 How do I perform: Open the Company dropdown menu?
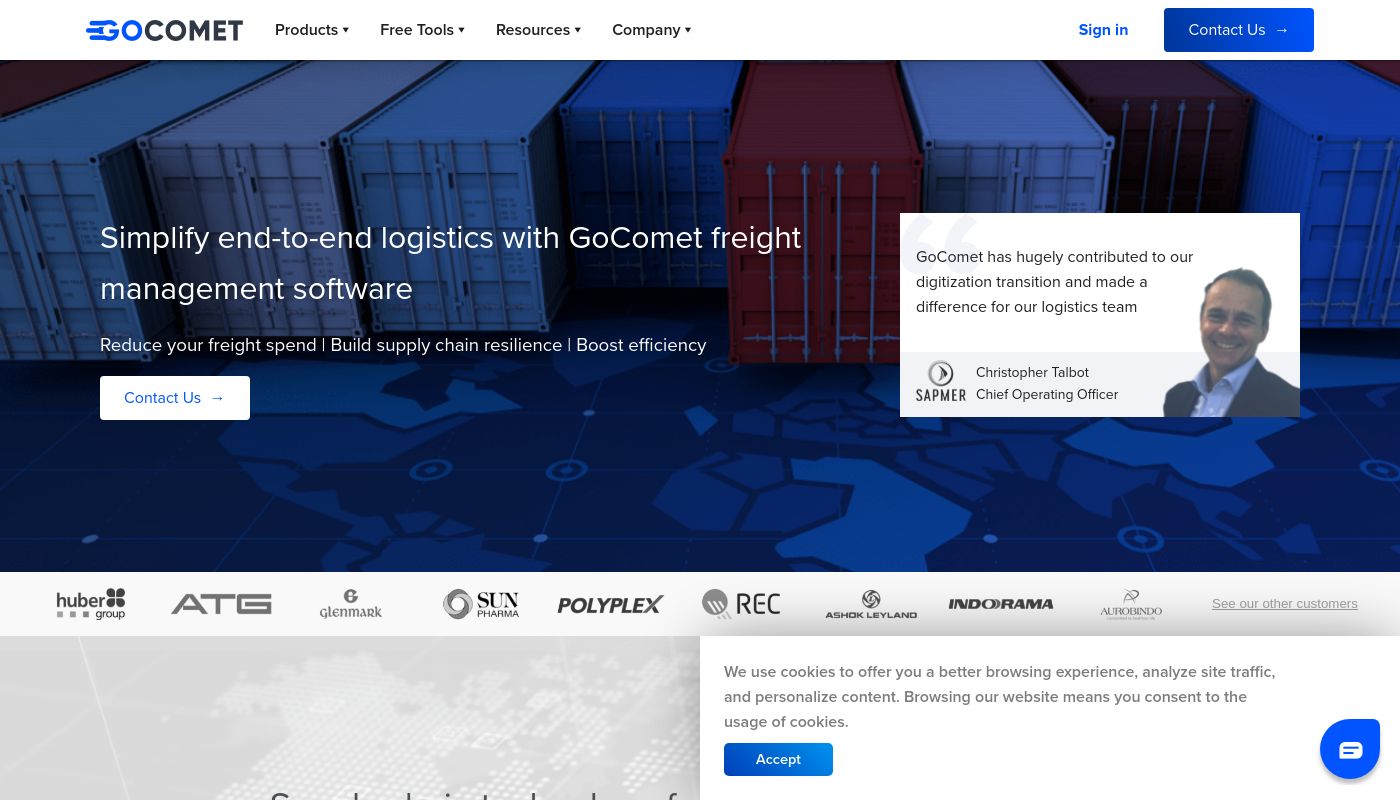click(x=651, y=30)
